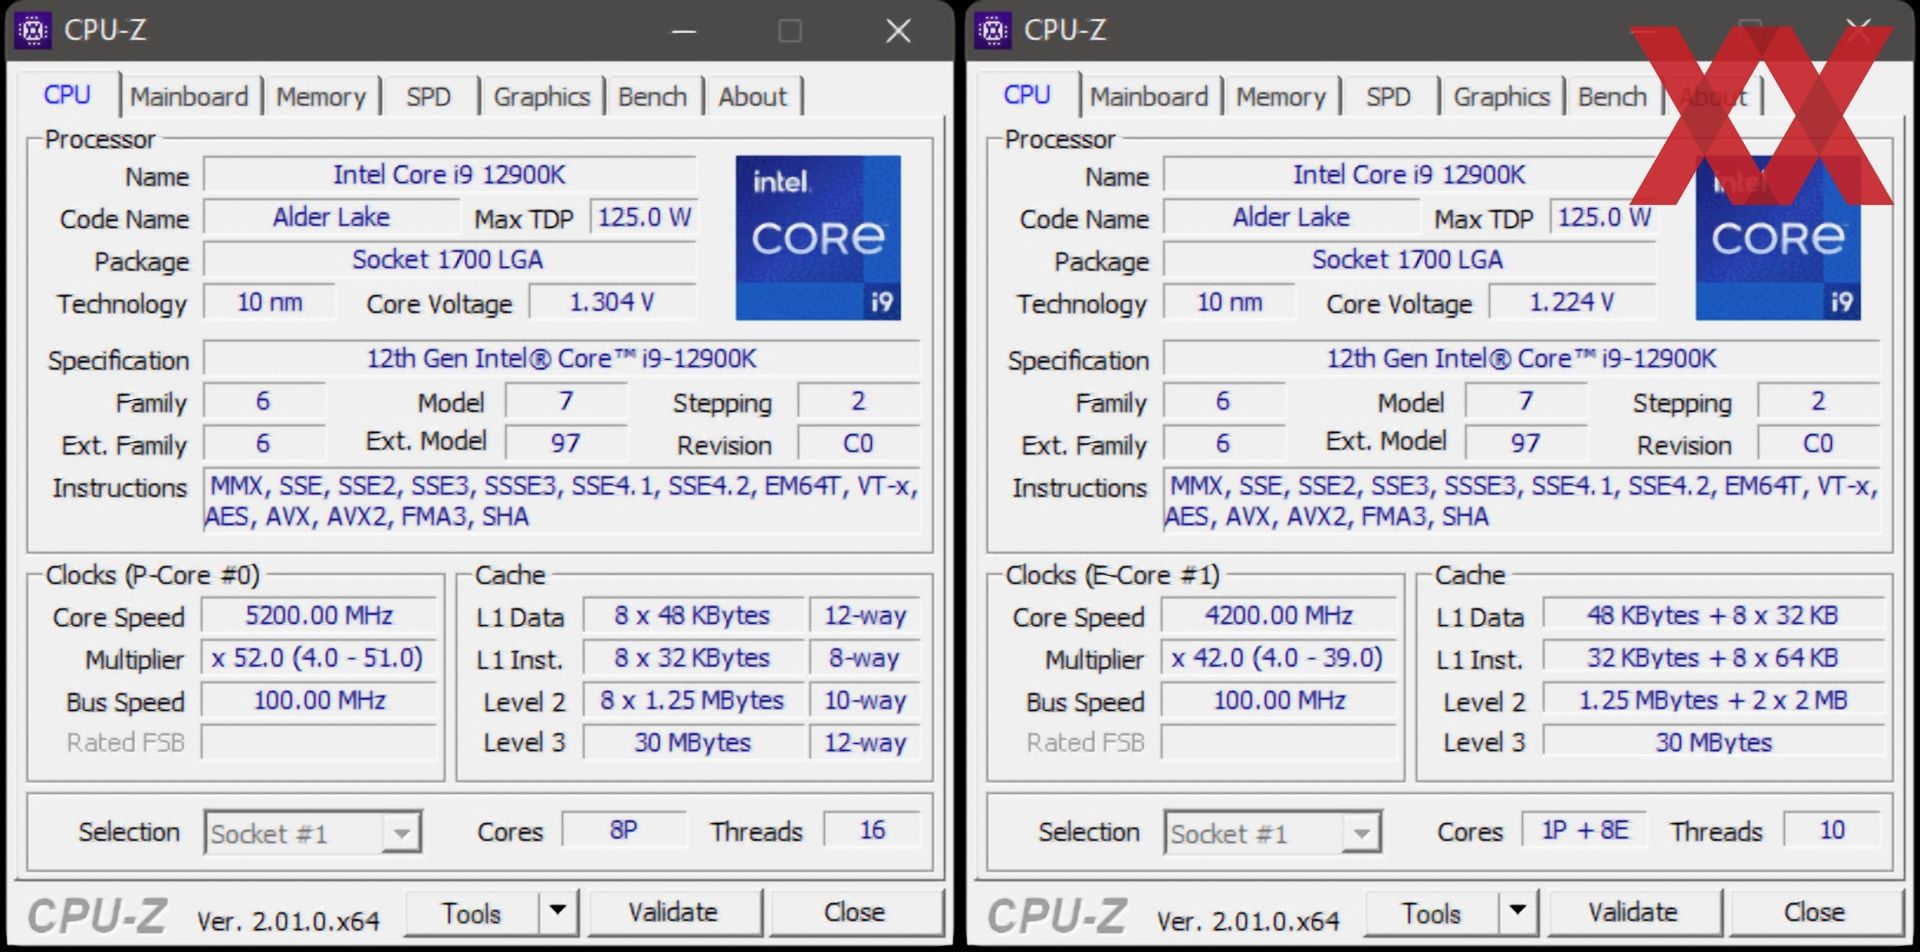
Task: Click Revision C0 value in left window
Action: tap(858, 443)
